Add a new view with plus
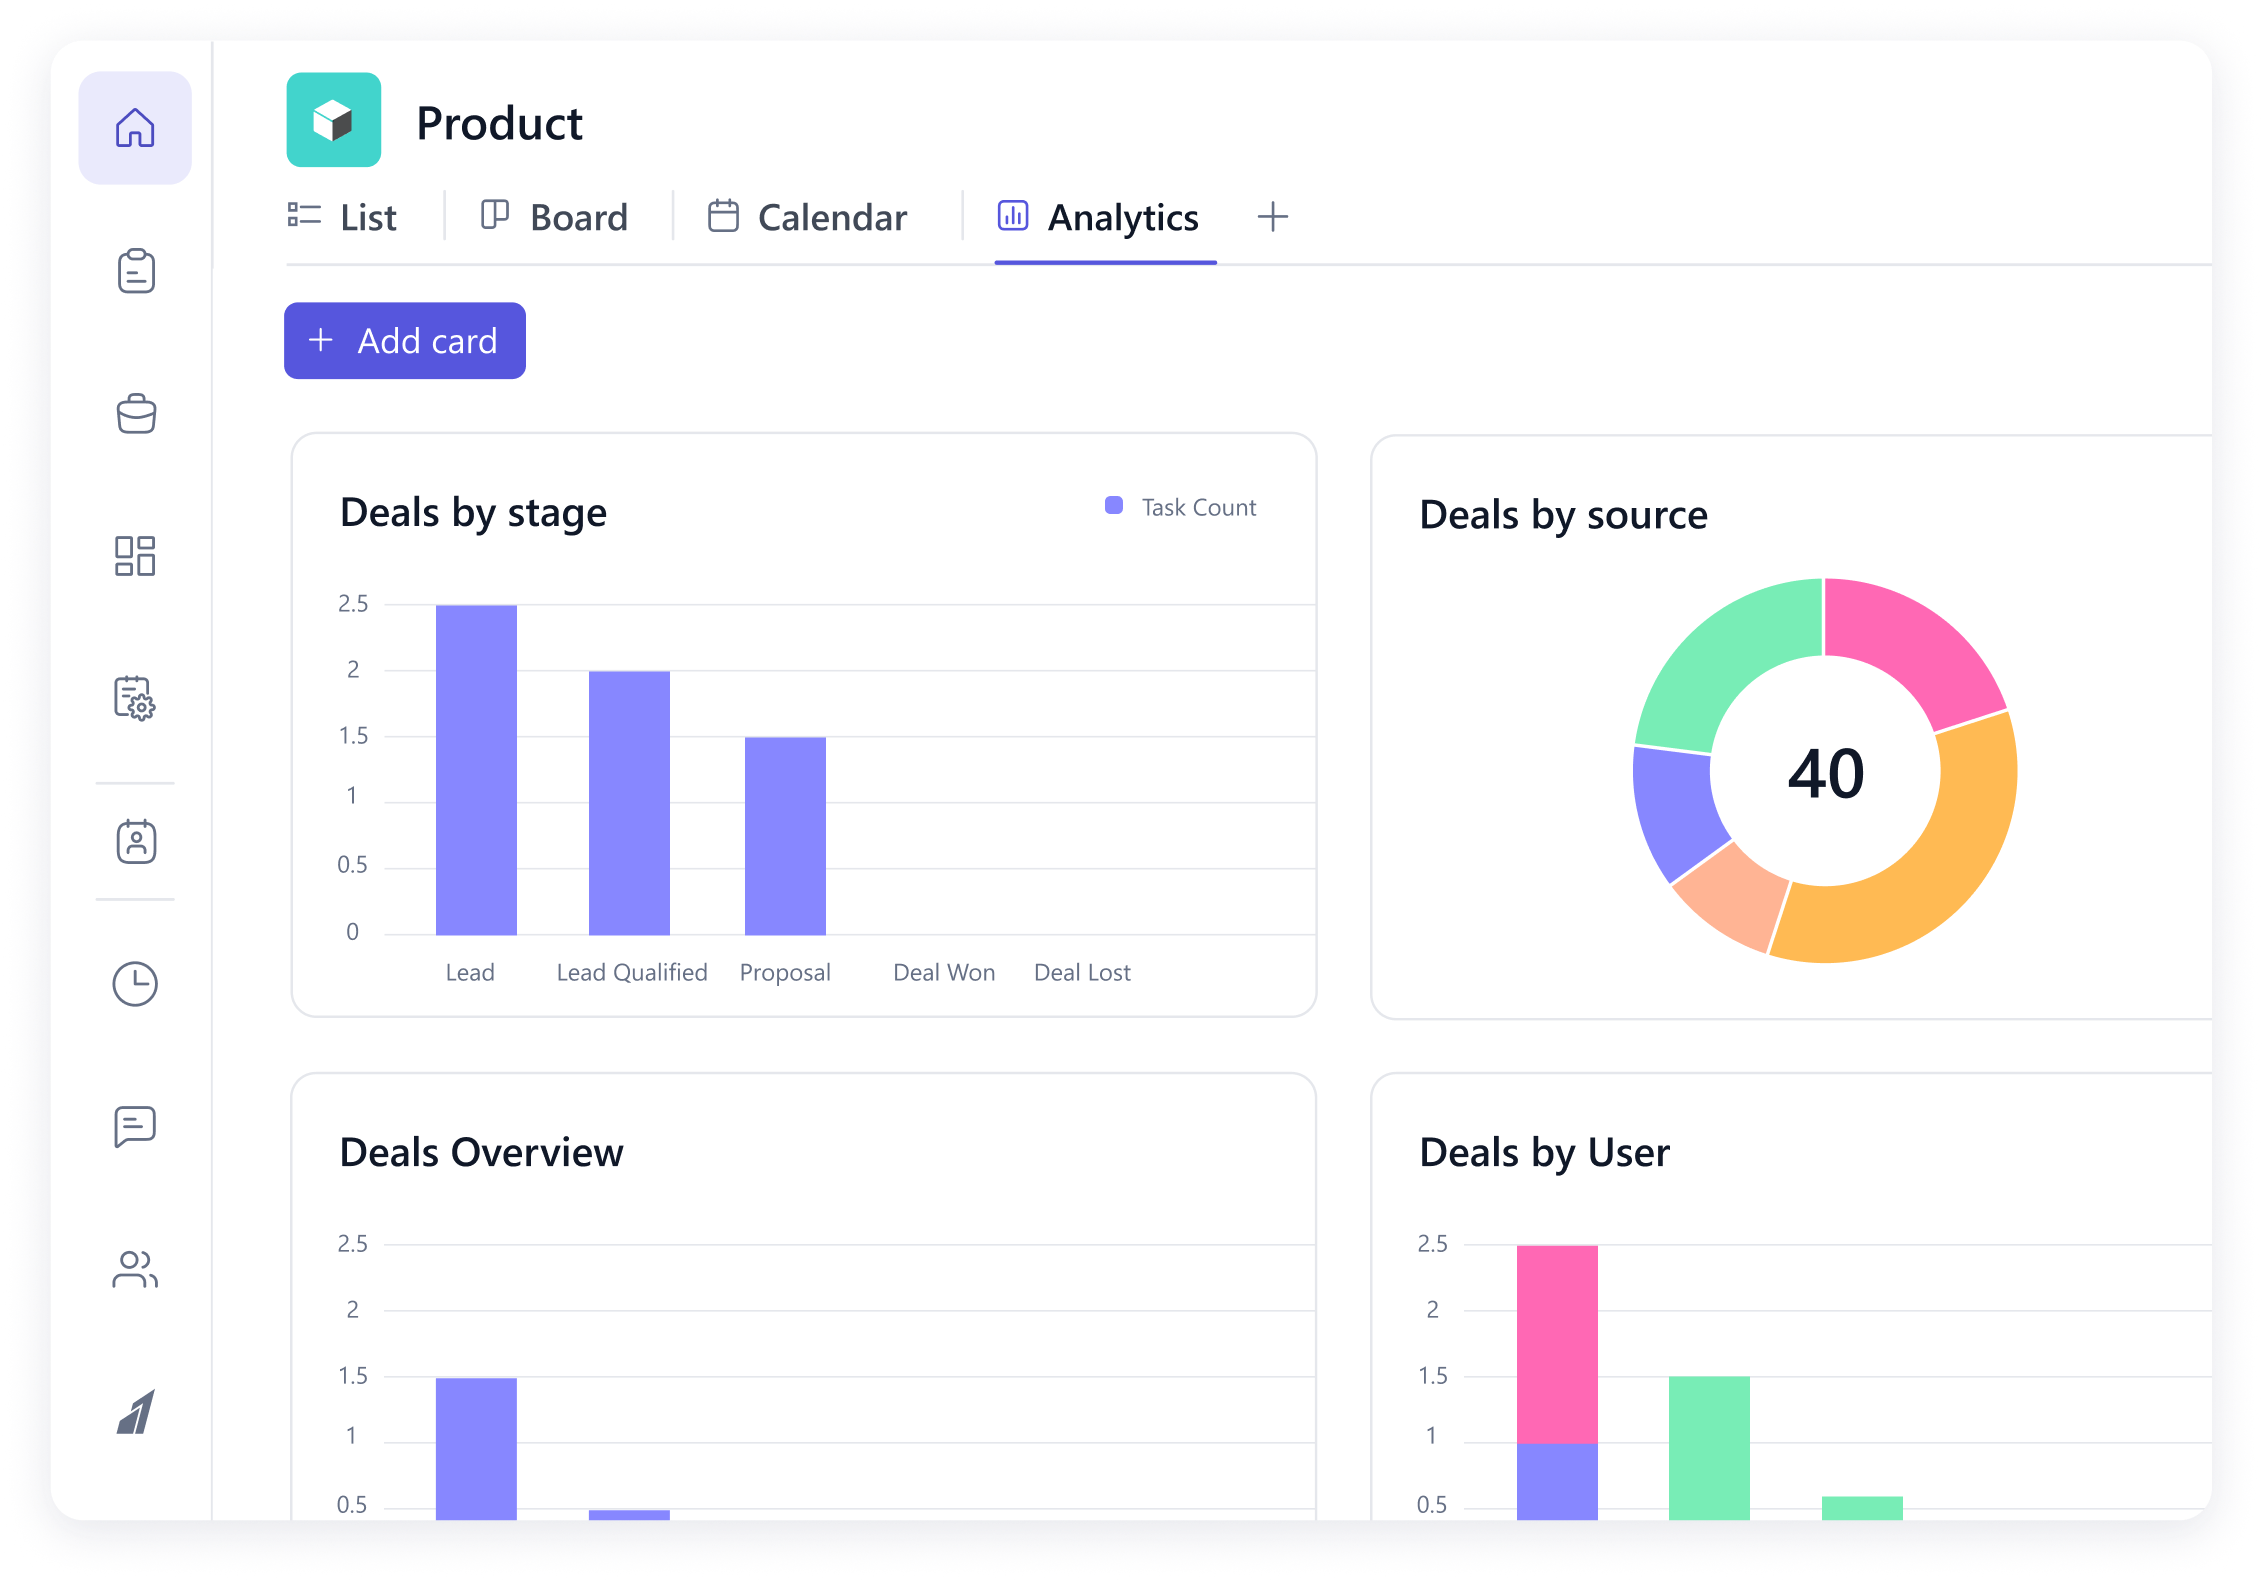 1272,217
